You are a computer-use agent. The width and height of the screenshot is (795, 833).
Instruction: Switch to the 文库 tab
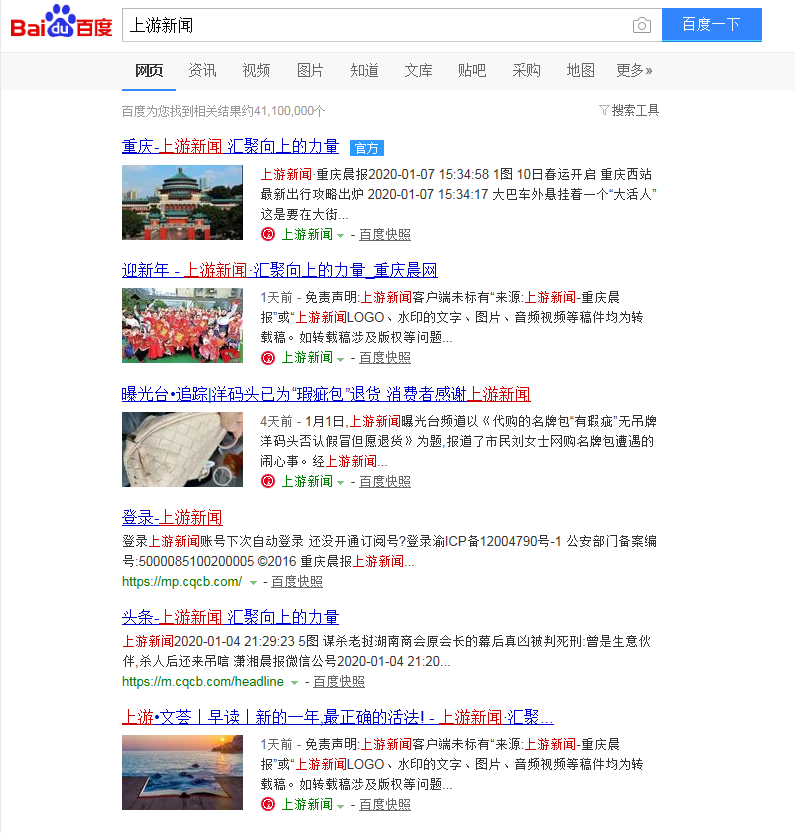pos(419,70)
